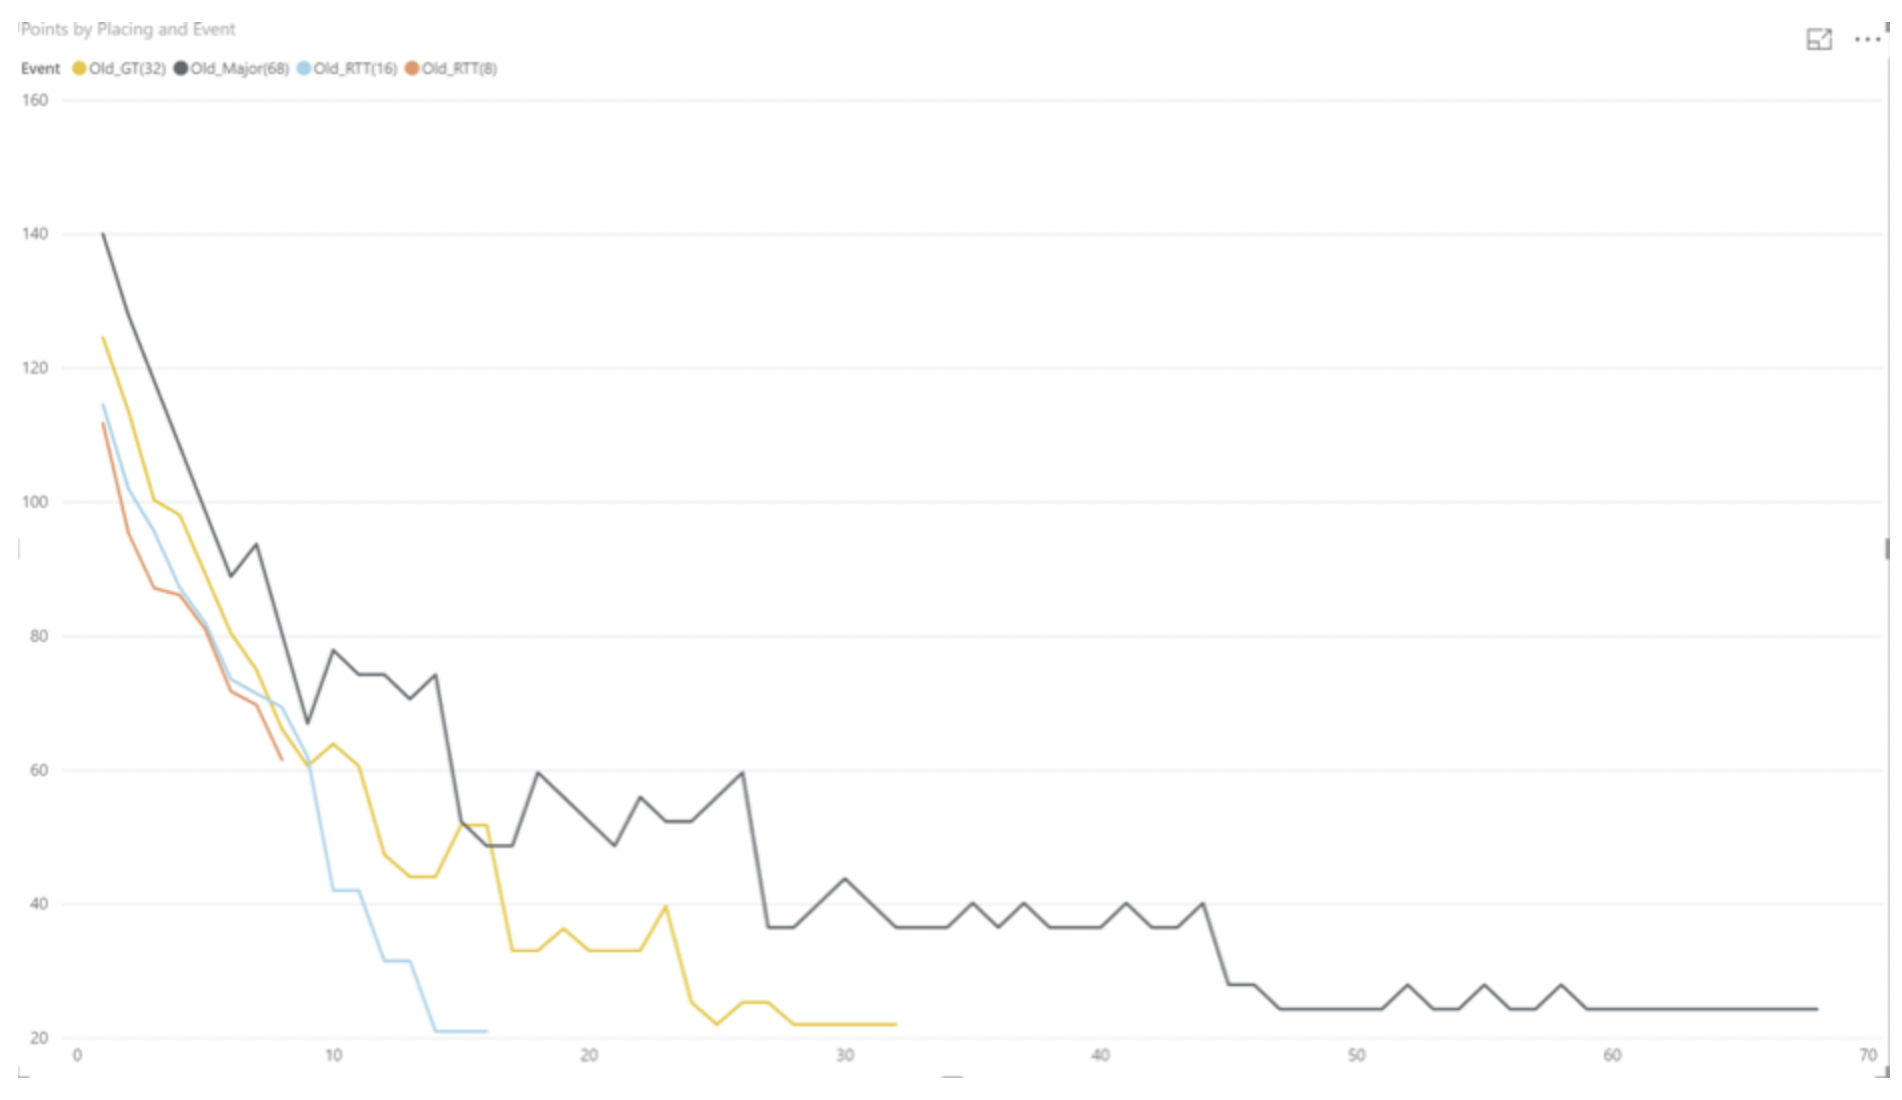Screen dimensions: 1902x1100
Task: Click the start of the orange Old_RTT(8) line
Action: [x=103, y=424]
